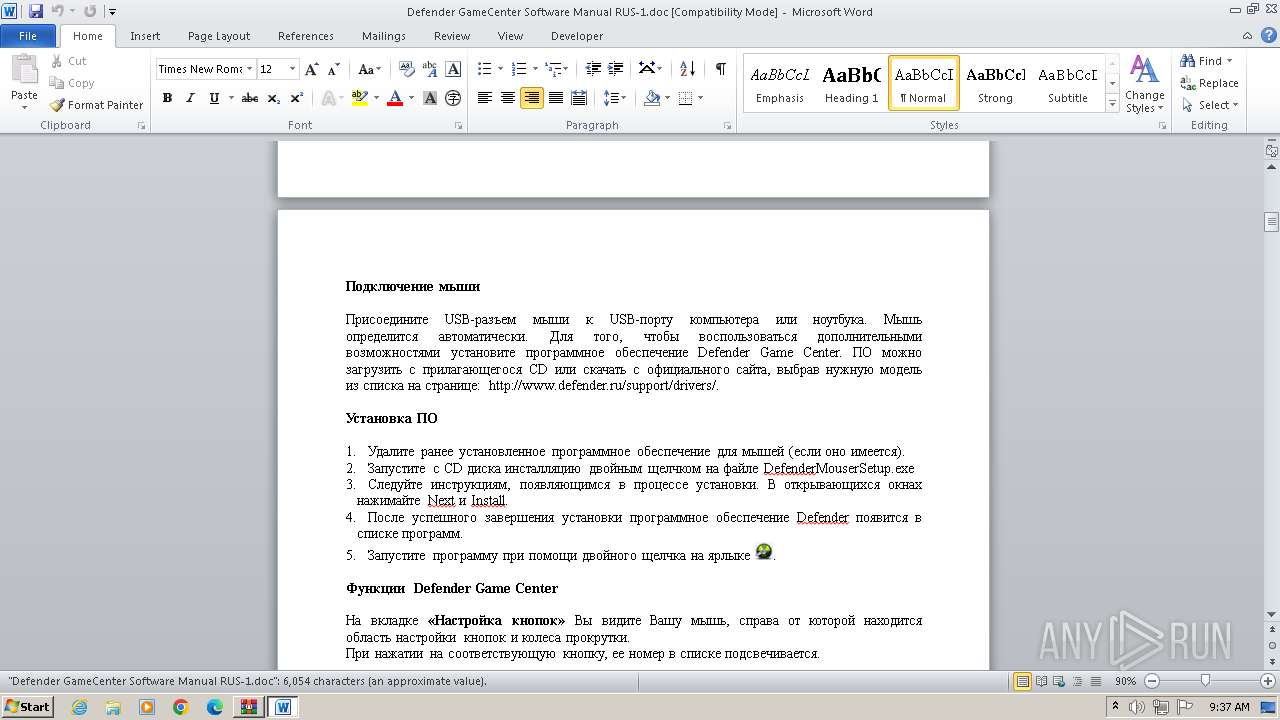Apply character border with the boxed A
This screenshot has height=720, width=1280.
pos(453,69)
